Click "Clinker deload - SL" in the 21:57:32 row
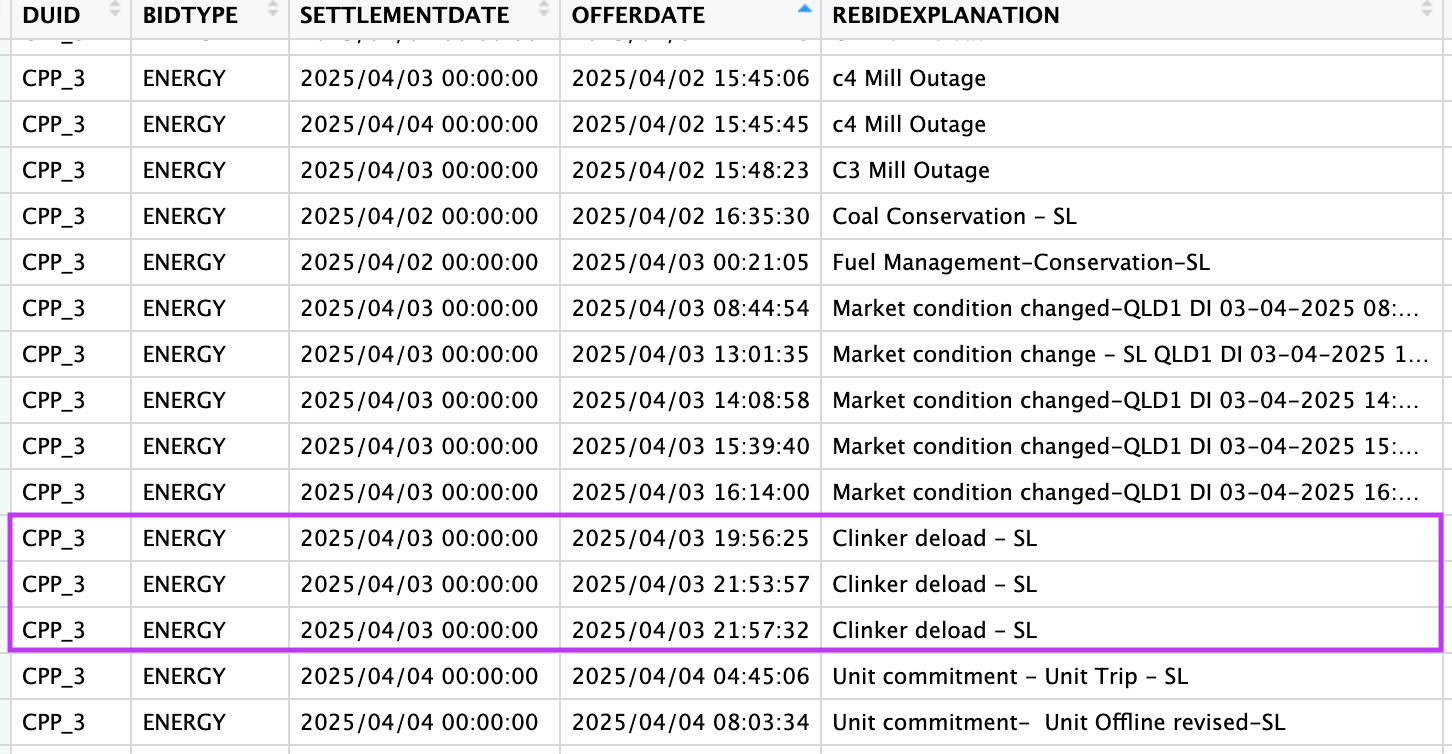The image size is (1452, 754). pyautogui.click(x=934, y=630)
